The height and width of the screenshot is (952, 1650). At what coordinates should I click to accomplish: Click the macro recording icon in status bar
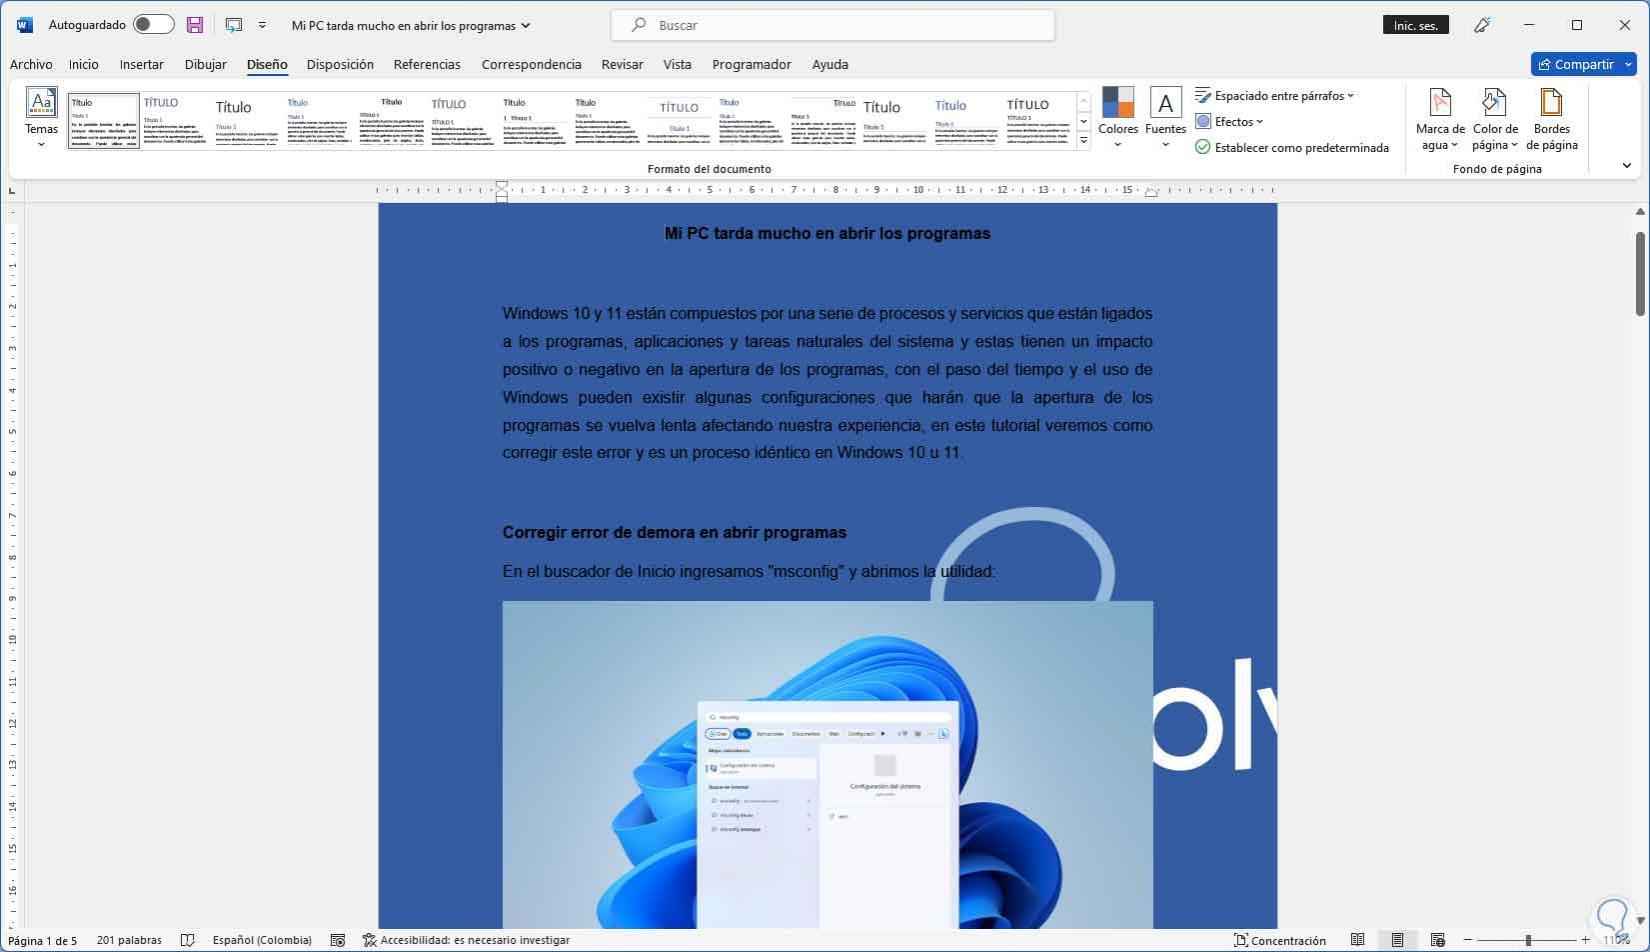[338, 941]
